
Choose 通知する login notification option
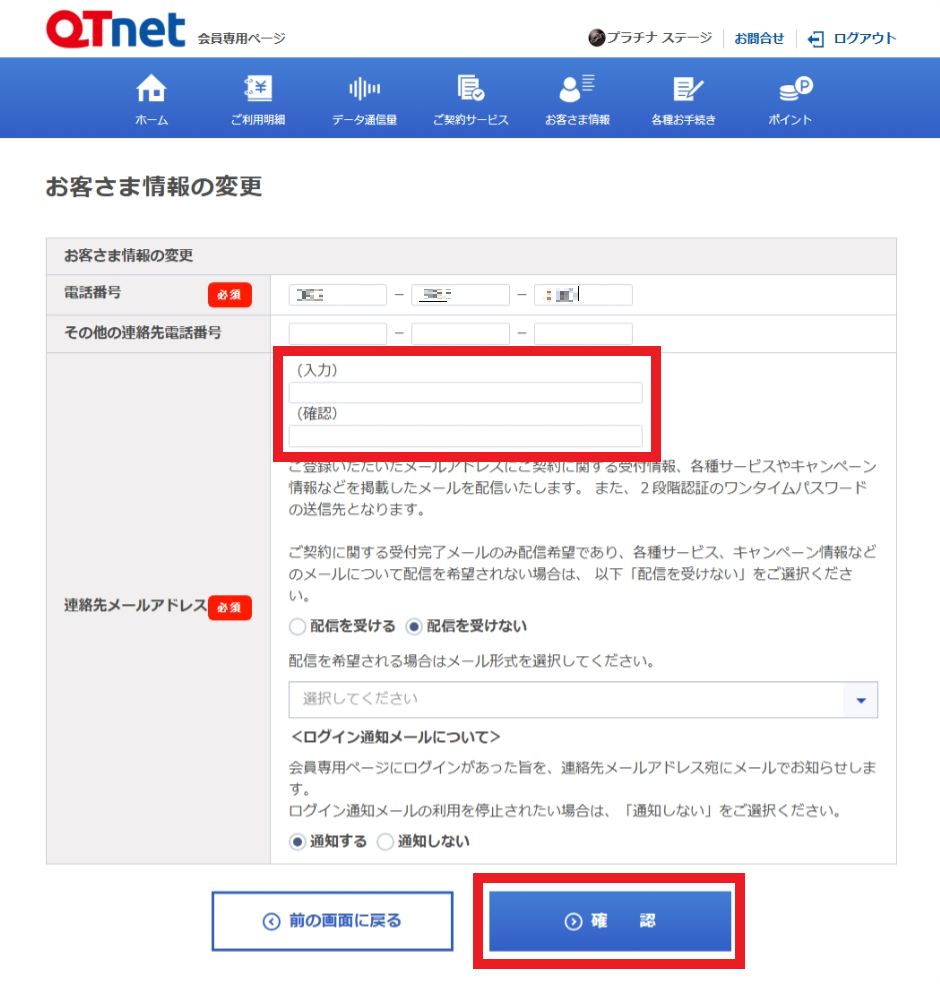click(297, 842)
